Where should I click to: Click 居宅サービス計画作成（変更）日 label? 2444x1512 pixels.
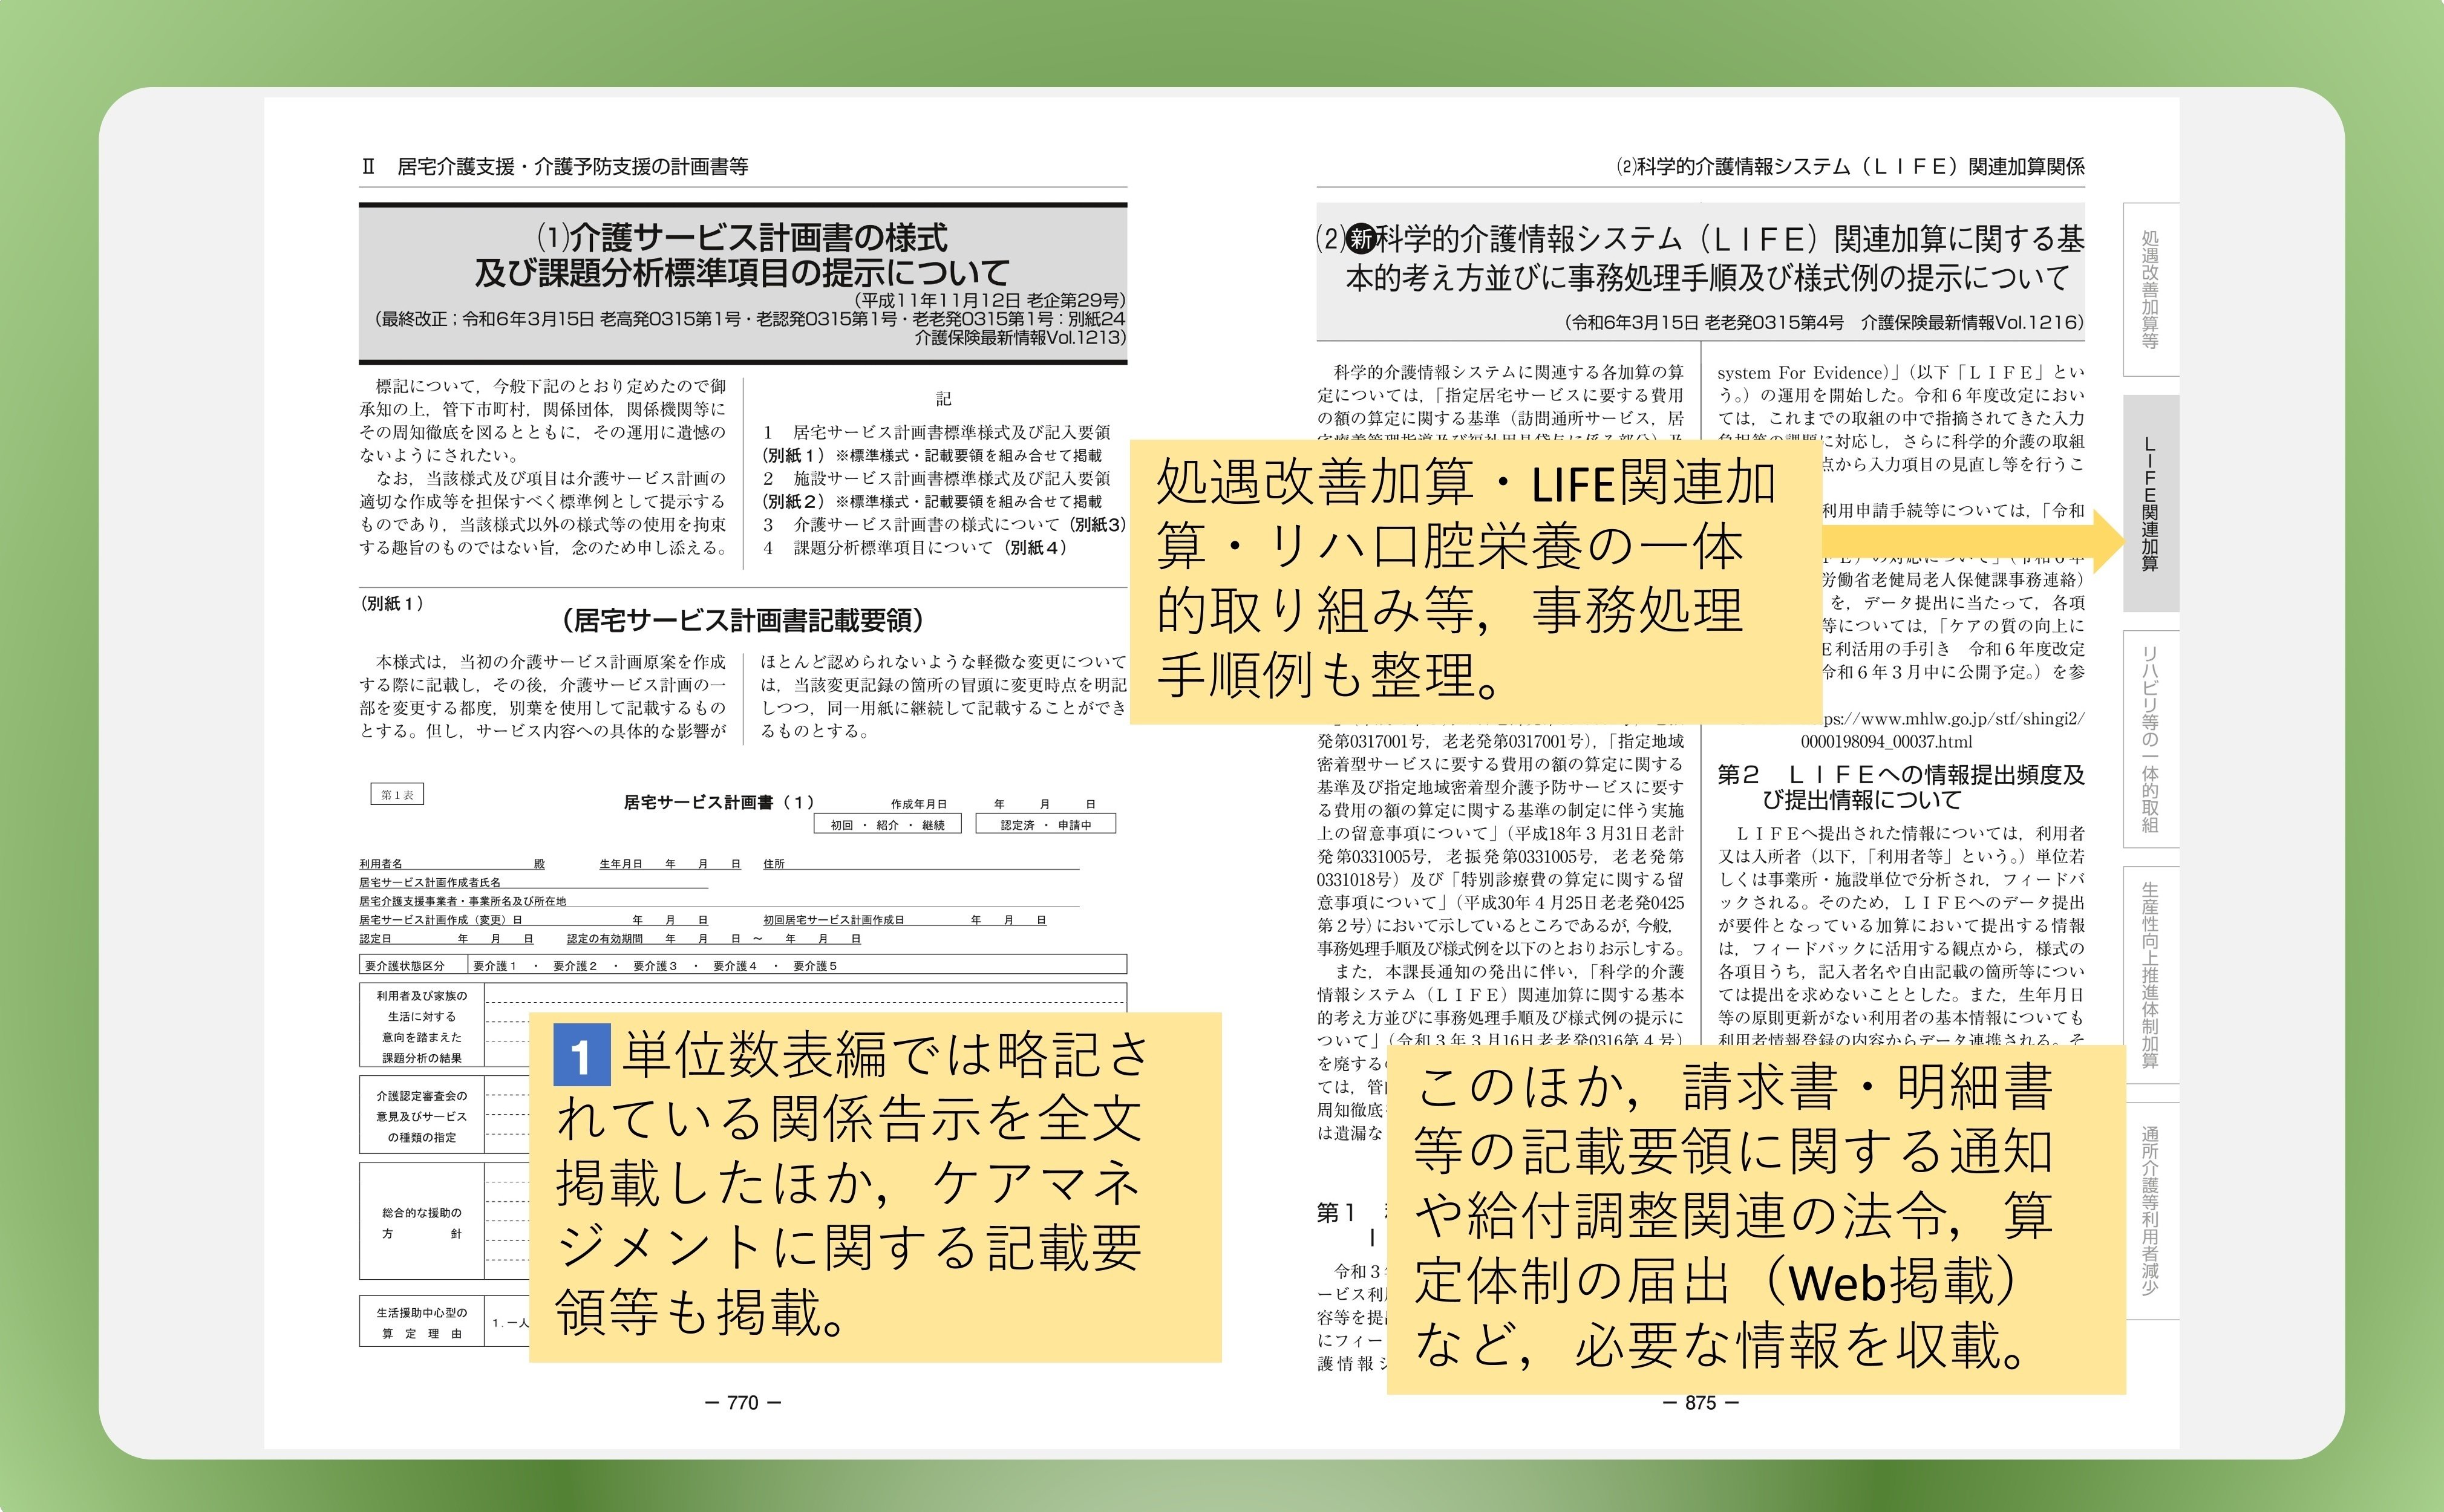pyautogui.click(x=441, y=920)
